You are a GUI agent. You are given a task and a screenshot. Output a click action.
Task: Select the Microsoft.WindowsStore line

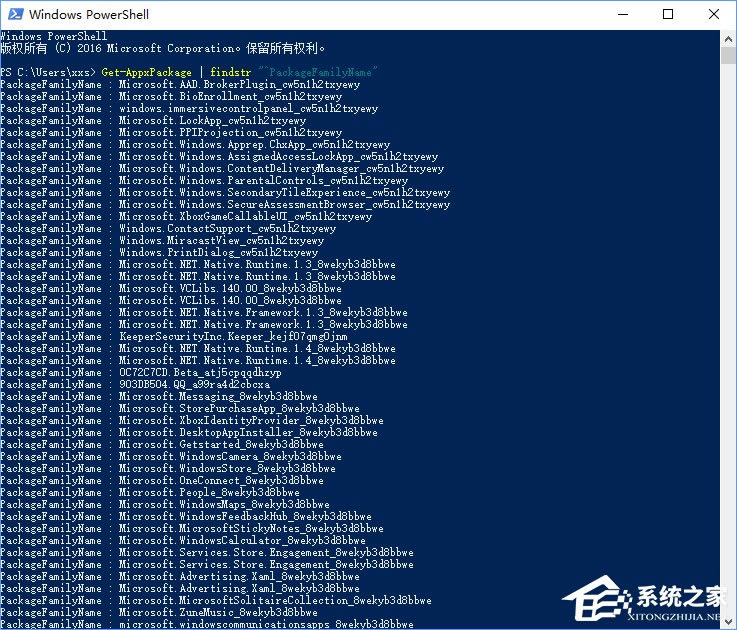click(x=168, y=468)
